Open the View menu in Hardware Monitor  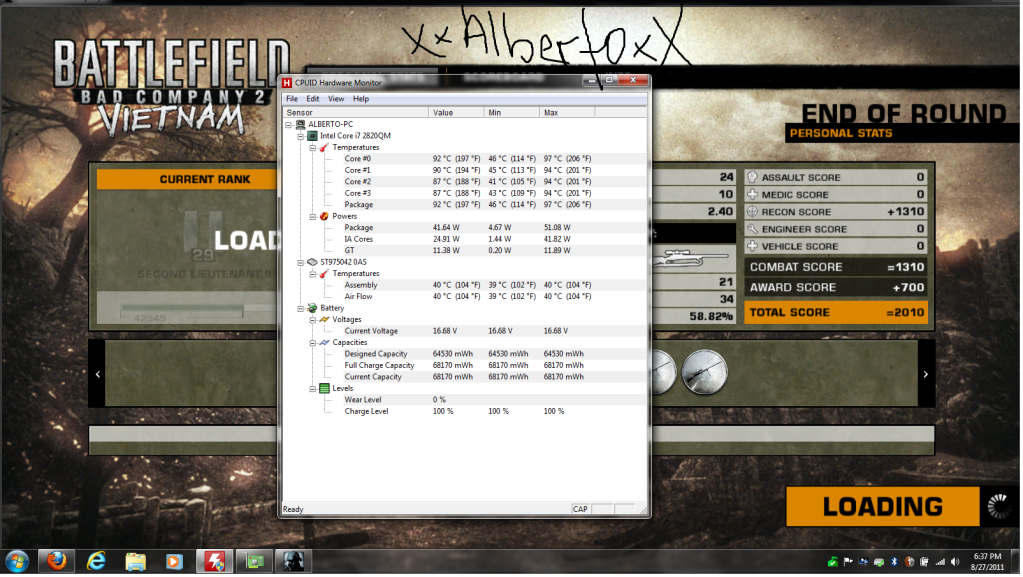(x=335, y=99)
